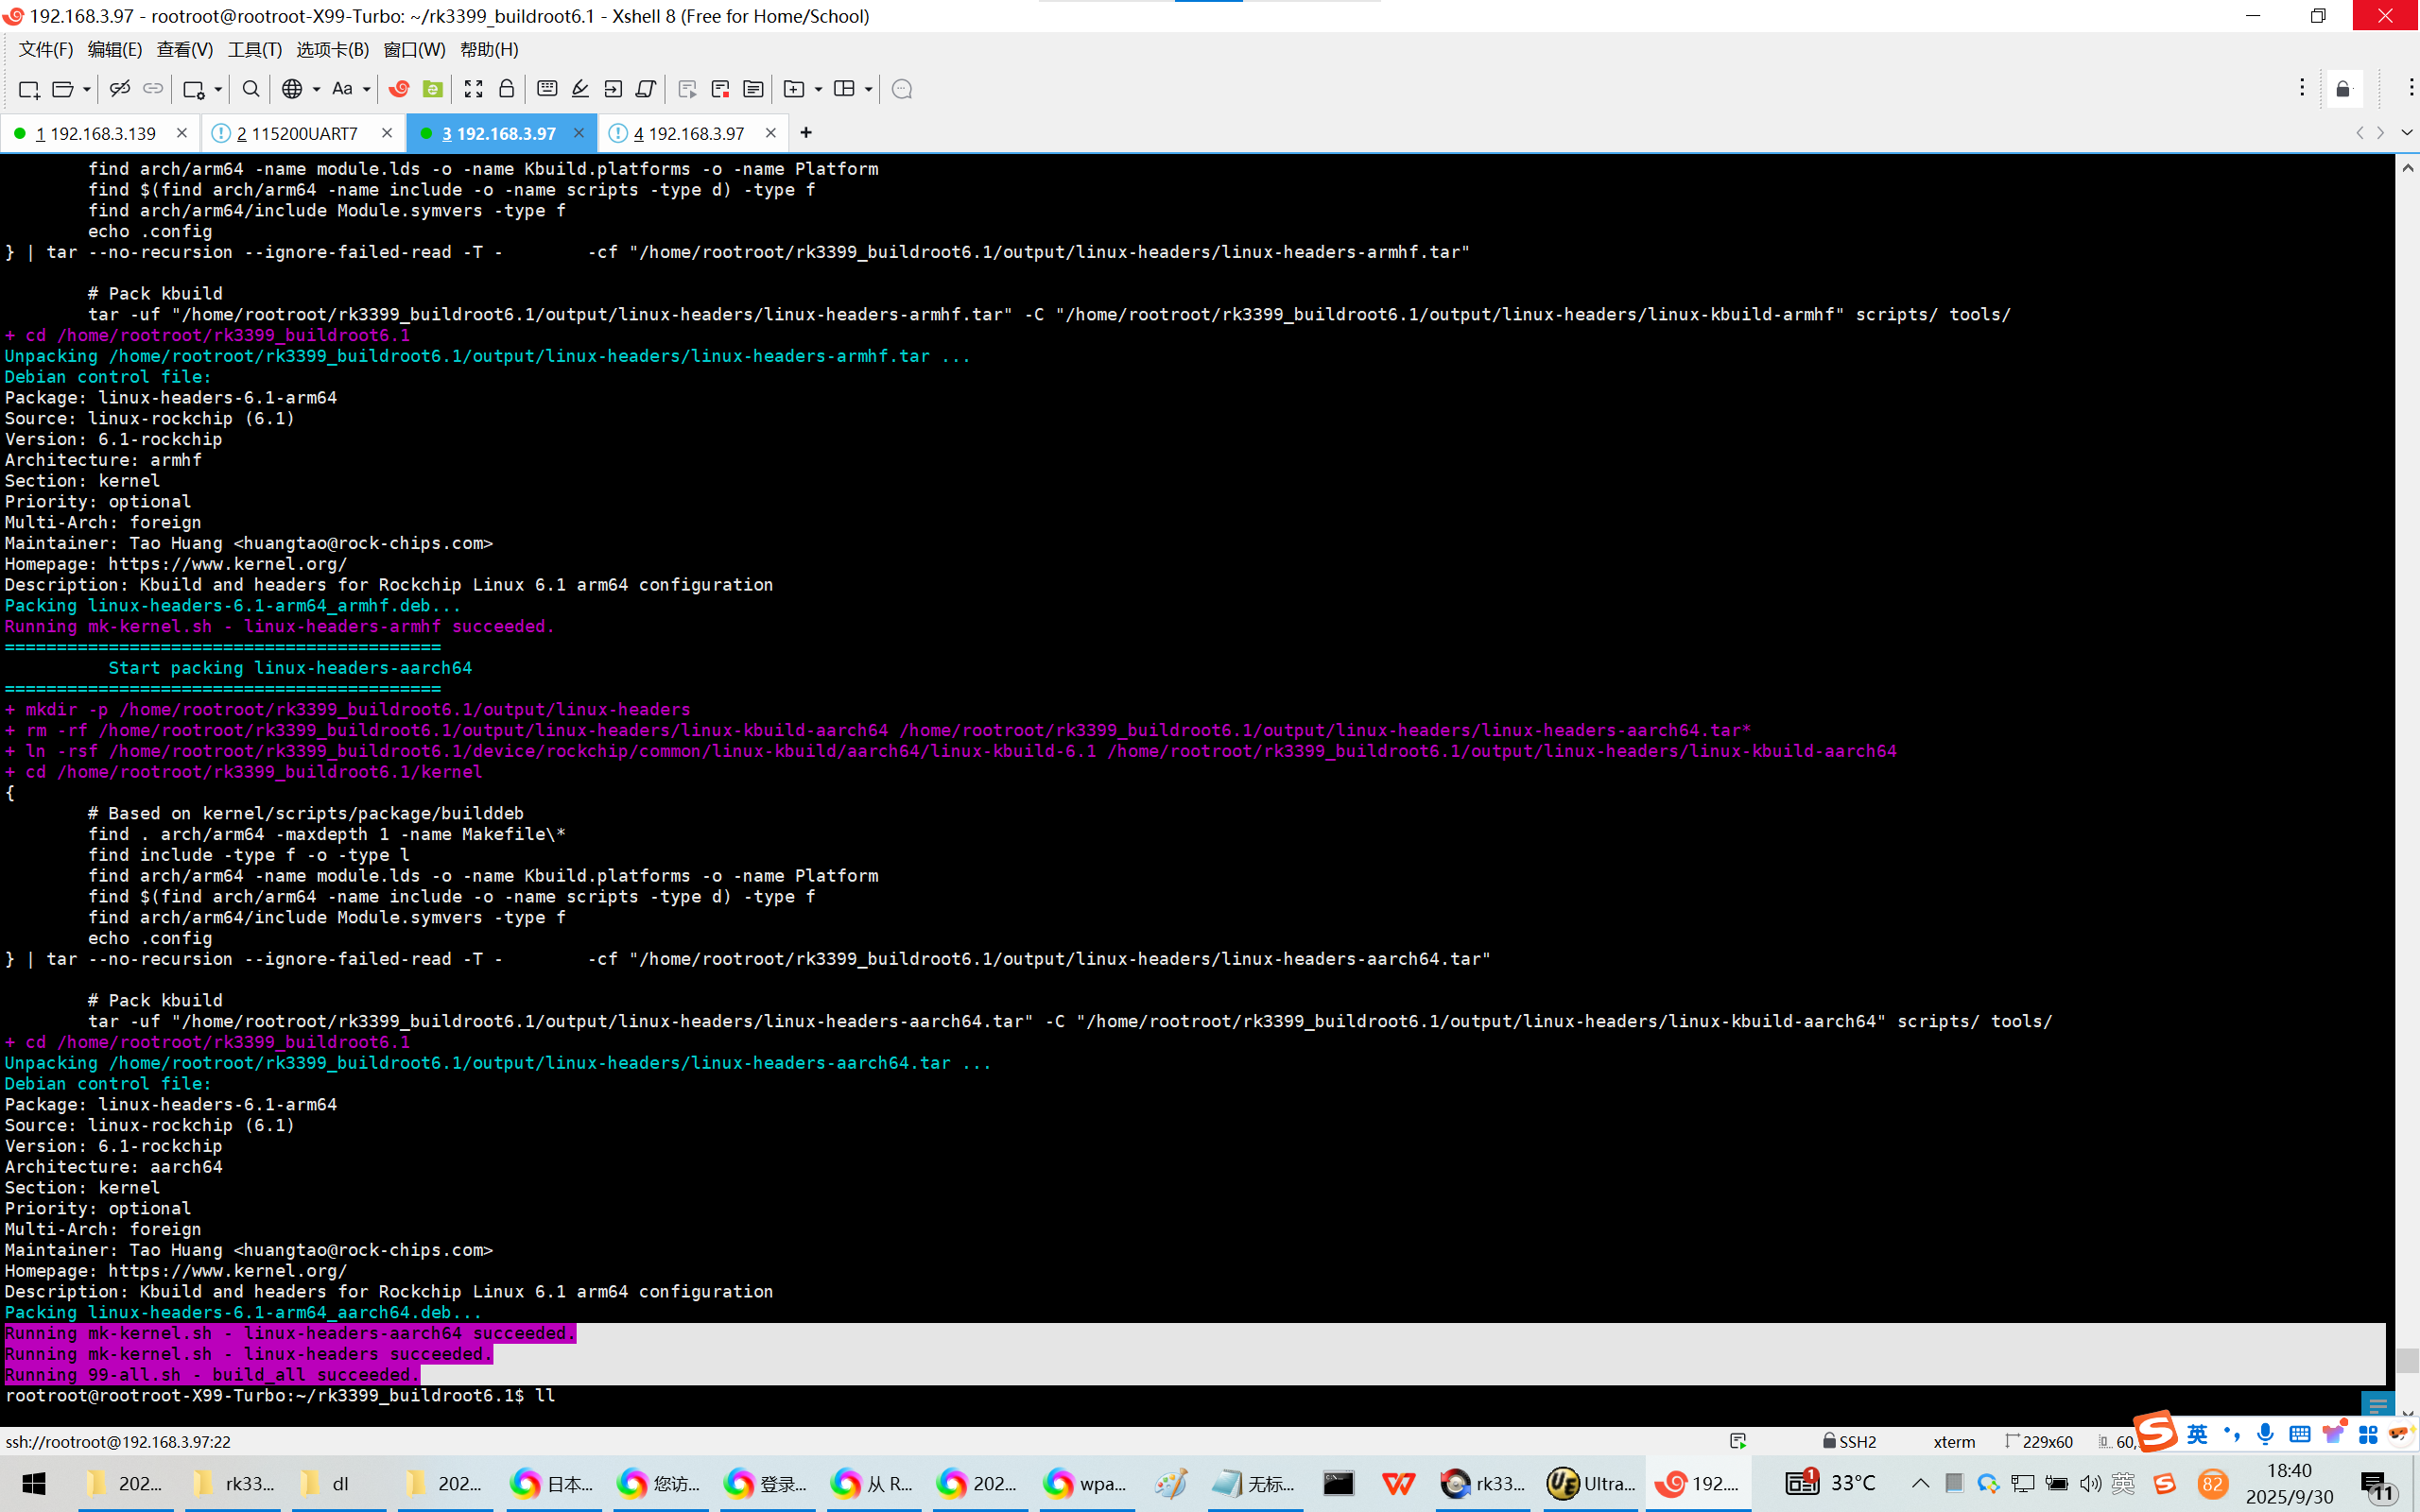Add a new tab with plus button

click(x=806, y=133)
